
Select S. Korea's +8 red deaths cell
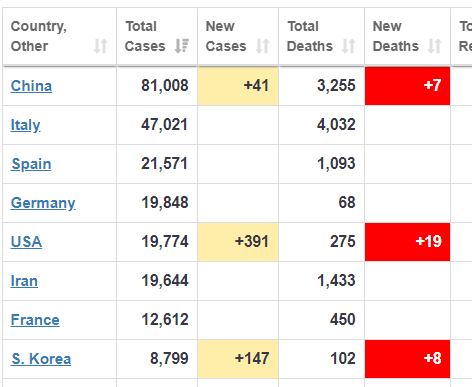click(x=407, y=359)
